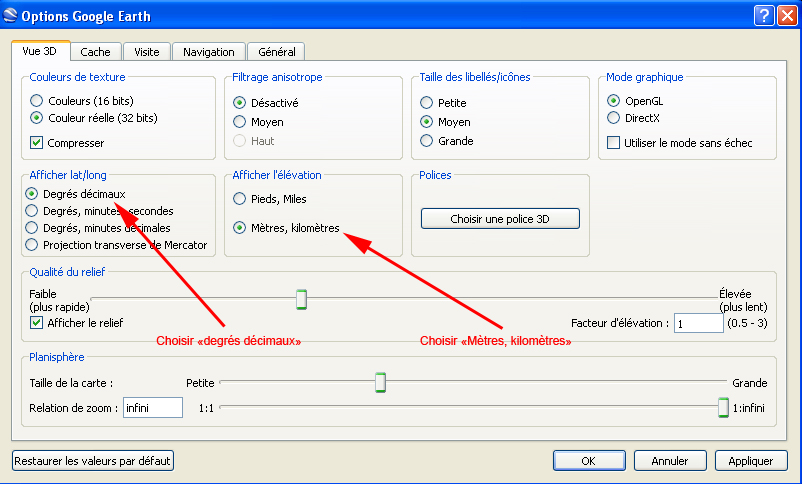Select Petite label size
Viewport: 802px width, 484px height.
coord(427,103)
